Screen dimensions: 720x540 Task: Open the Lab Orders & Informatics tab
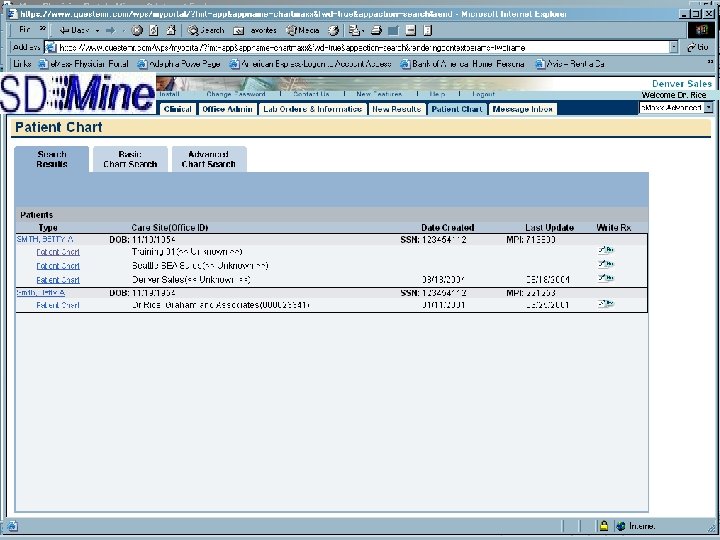point(313,109)
